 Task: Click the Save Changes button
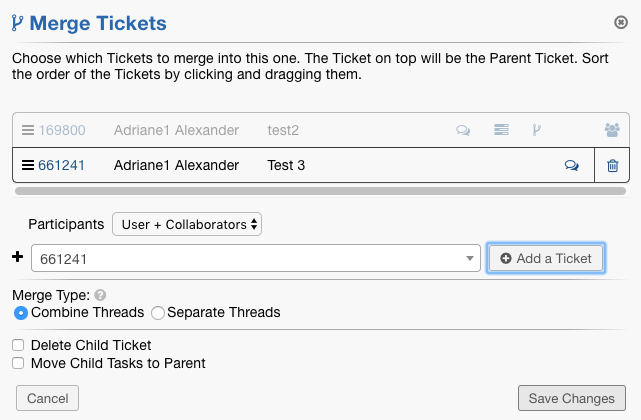click(571, 398)
